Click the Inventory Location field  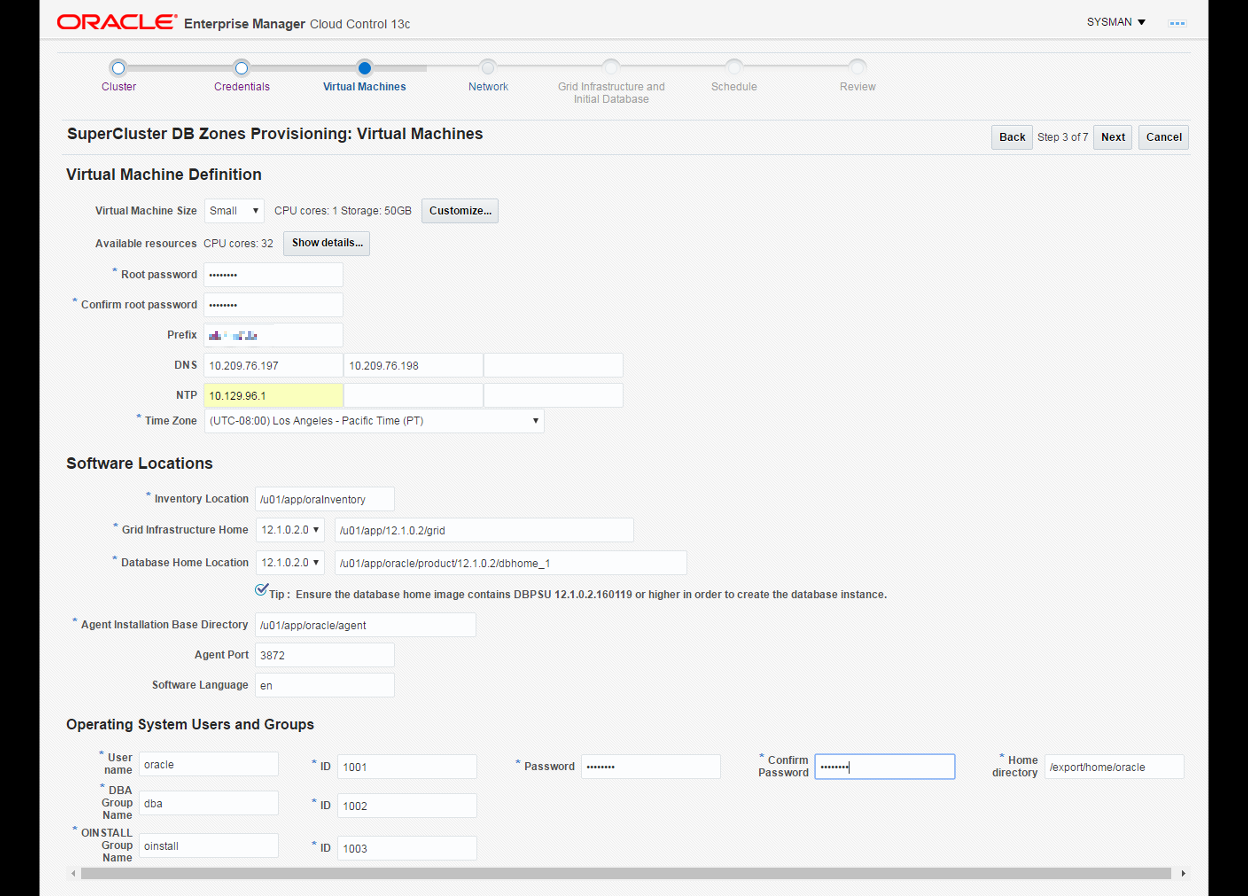click(x=325, y=499)
